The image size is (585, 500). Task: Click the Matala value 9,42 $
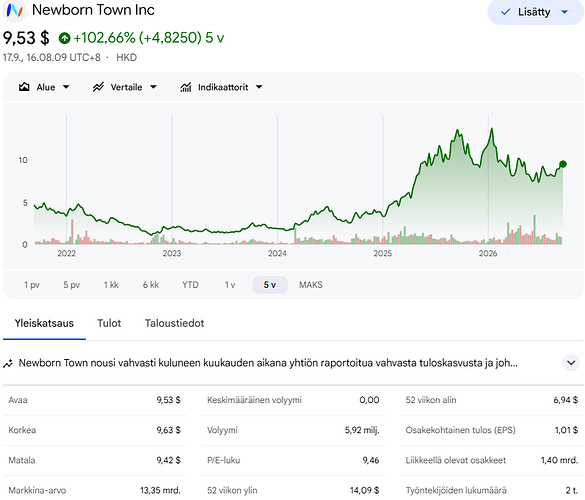(x=169, y=460)
